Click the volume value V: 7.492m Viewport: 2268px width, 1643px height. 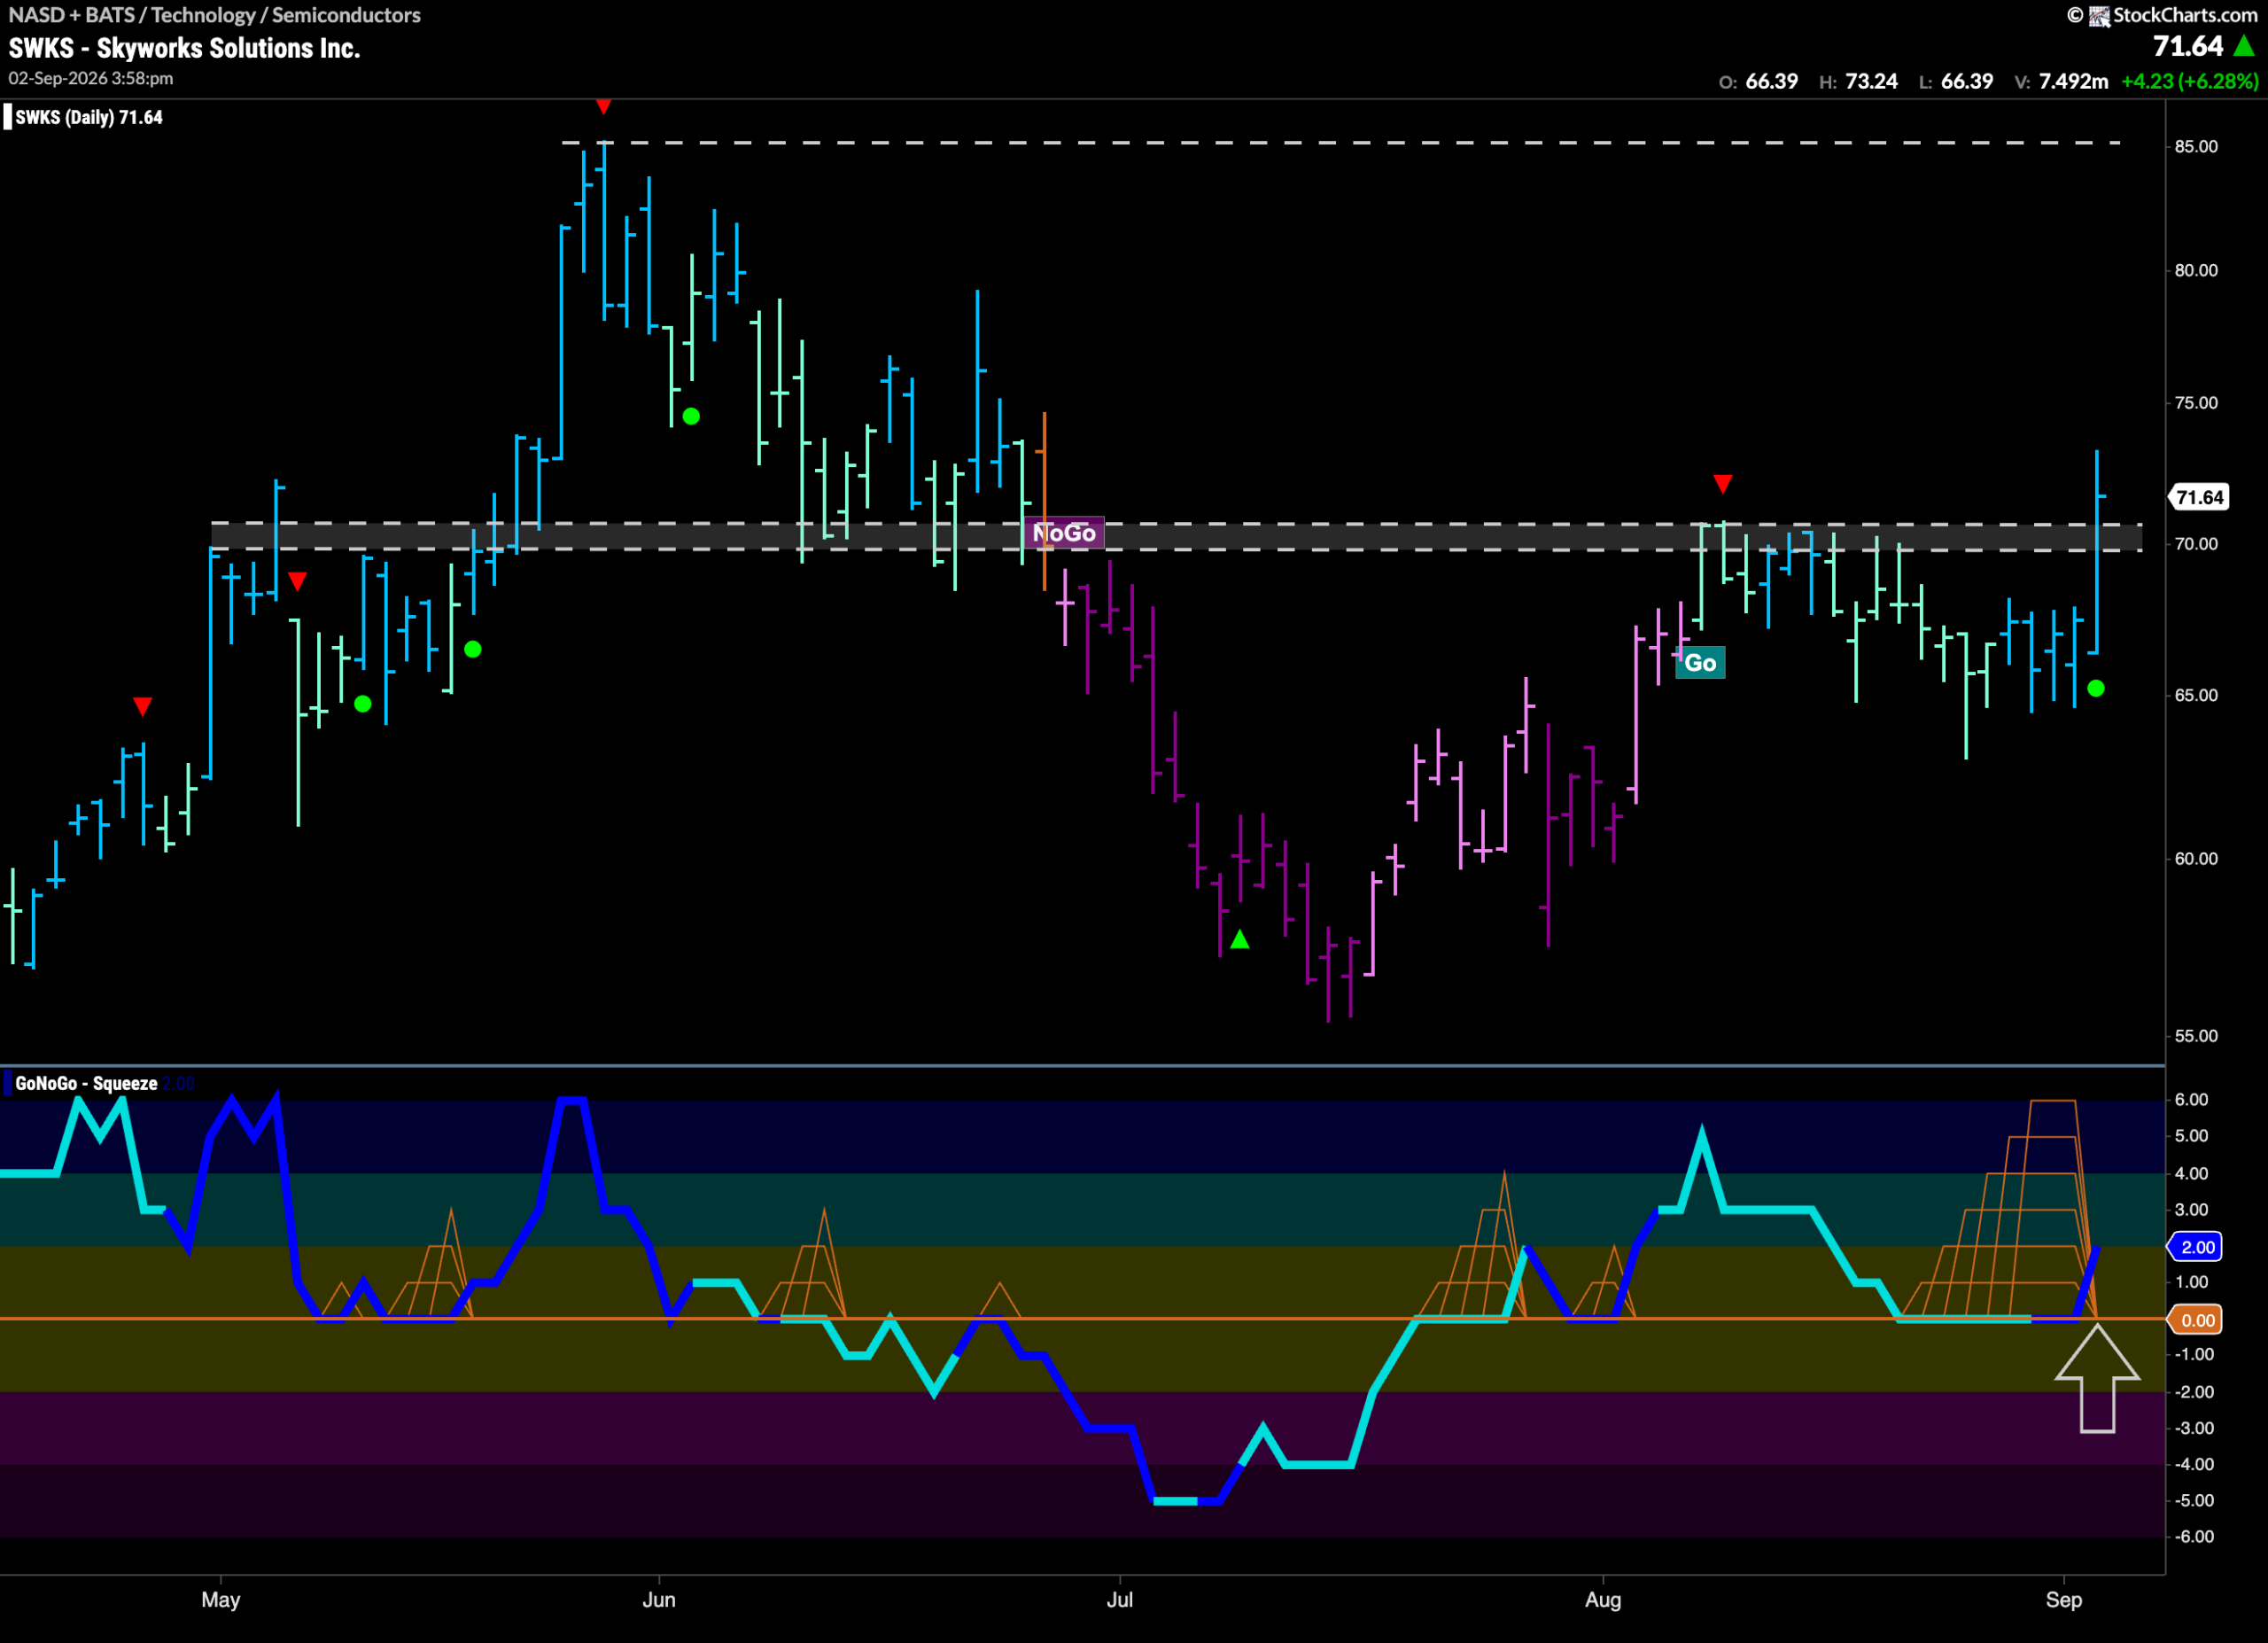(2061, 82)
